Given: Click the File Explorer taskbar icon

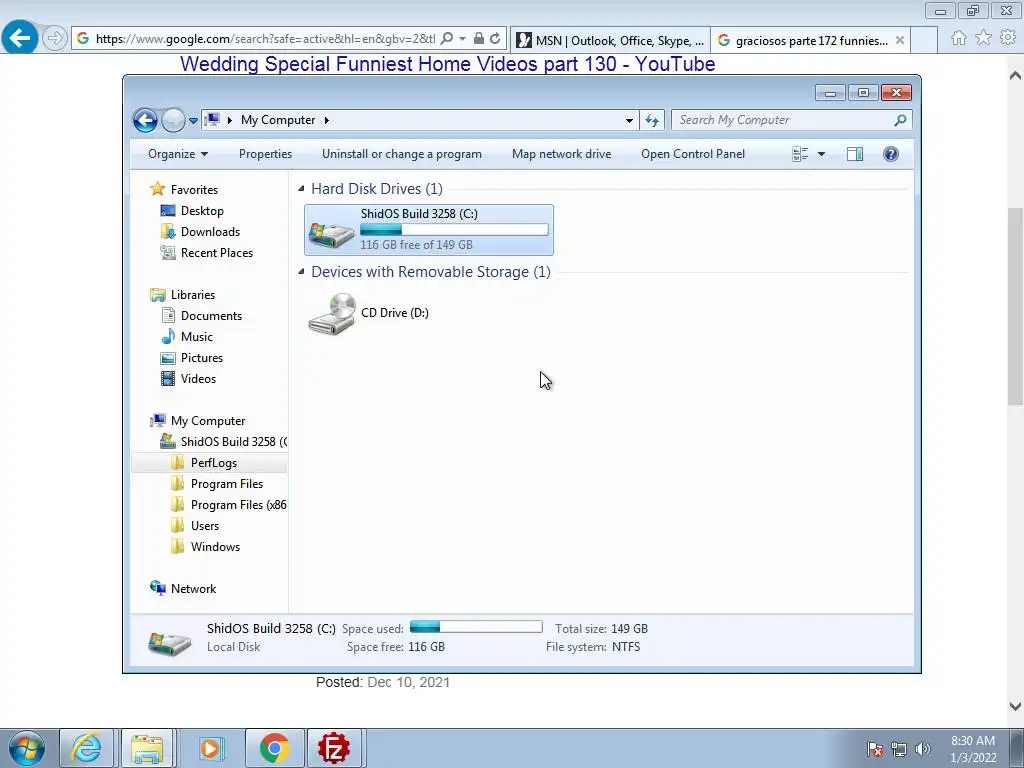Looking at the screenshot, I should (147, 748).
